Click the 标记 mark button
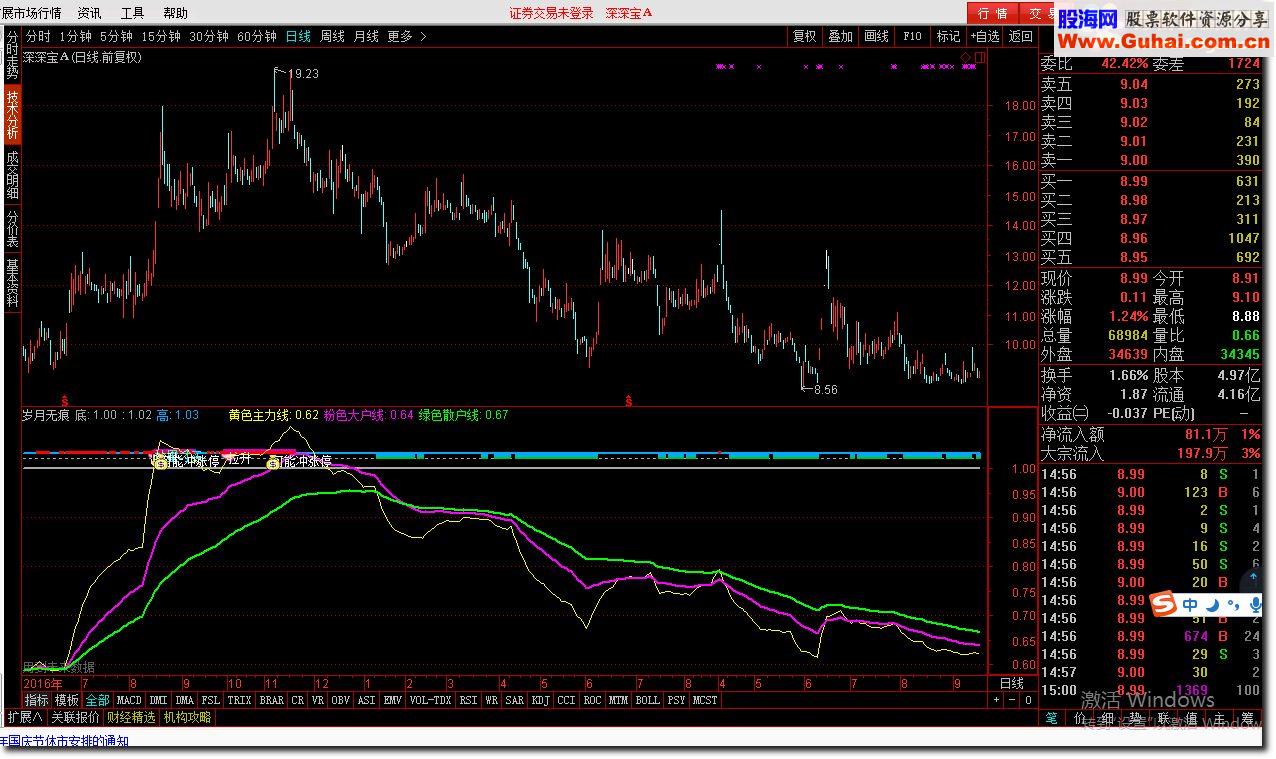This screenshot has width=1276, height=759. point(948,36)
